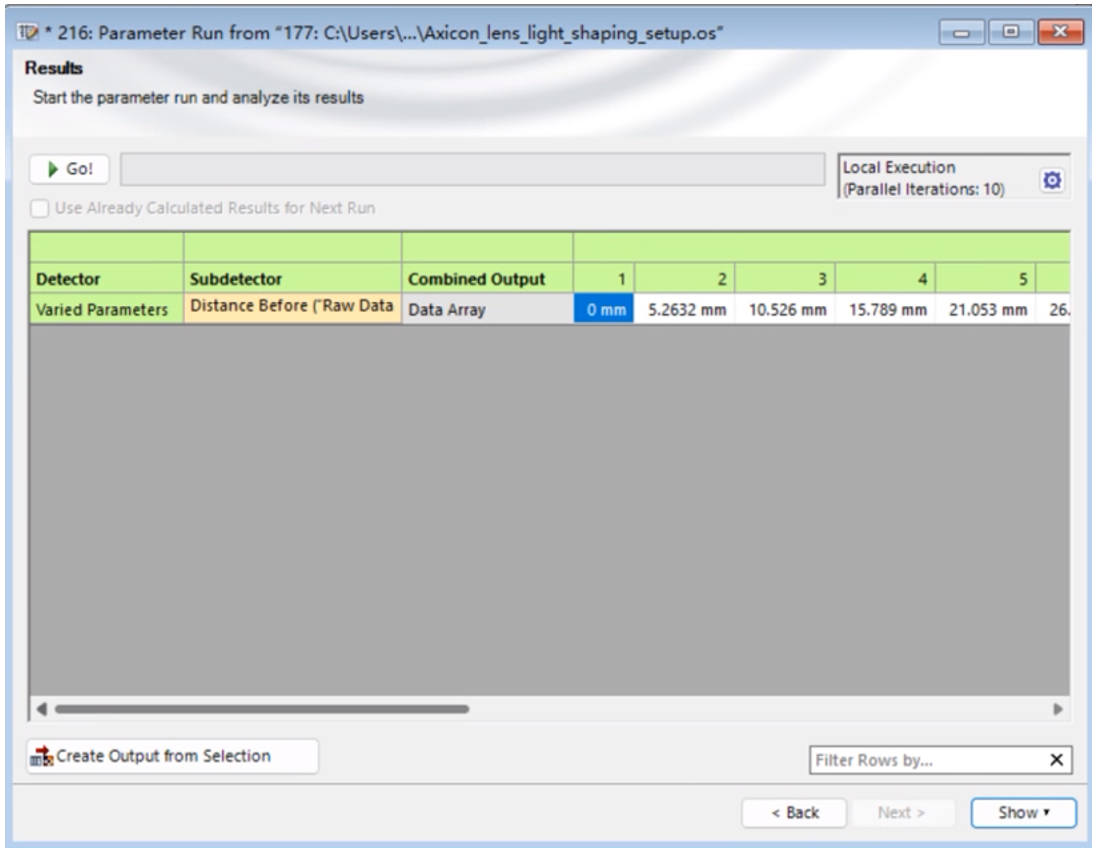1095x853 pixels.
Task: Open the Show dropdown button
Action: point(1023,813)
